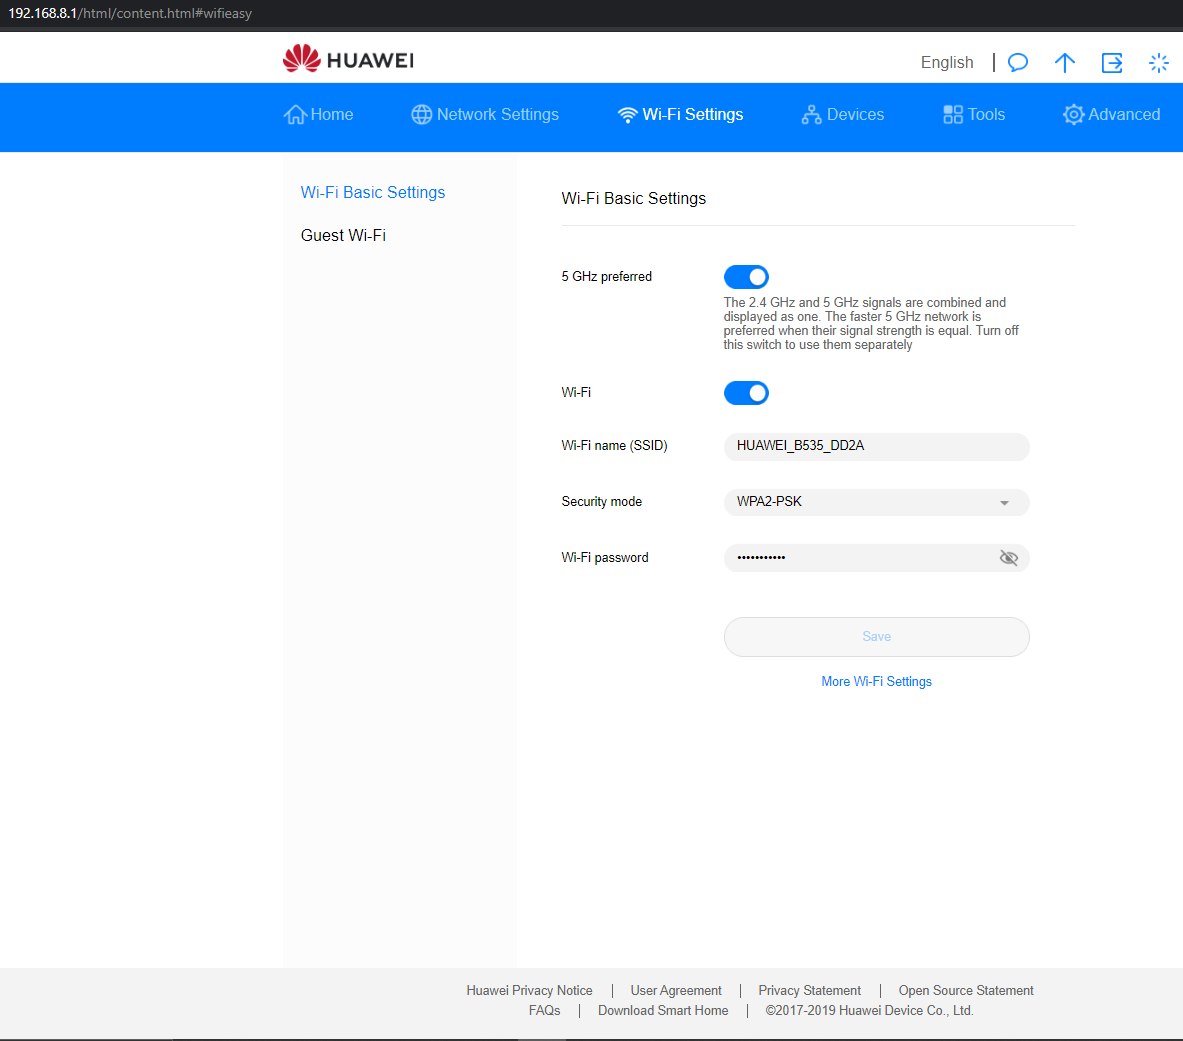Viewport: 1183px width, 1041px height.
Task: Switch to the Tools tab
Action: [974, 115]
